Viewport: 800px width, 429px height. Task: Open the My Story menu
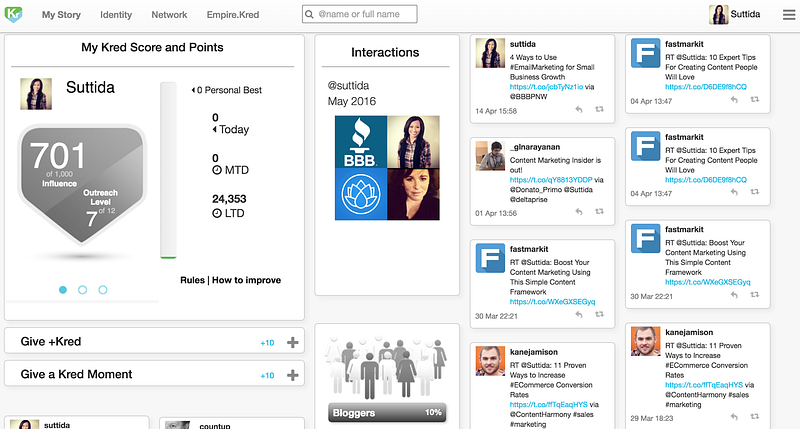point(61,15)
